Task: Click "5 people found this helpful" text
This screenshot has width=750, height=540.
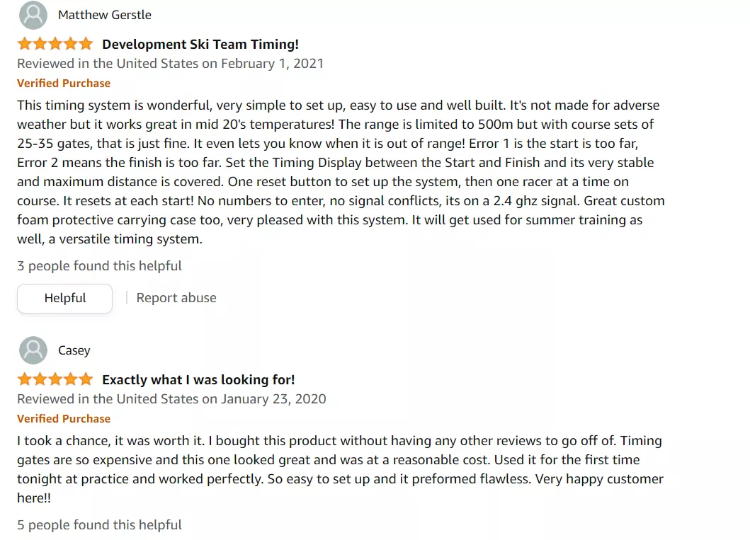Action: 99,524
